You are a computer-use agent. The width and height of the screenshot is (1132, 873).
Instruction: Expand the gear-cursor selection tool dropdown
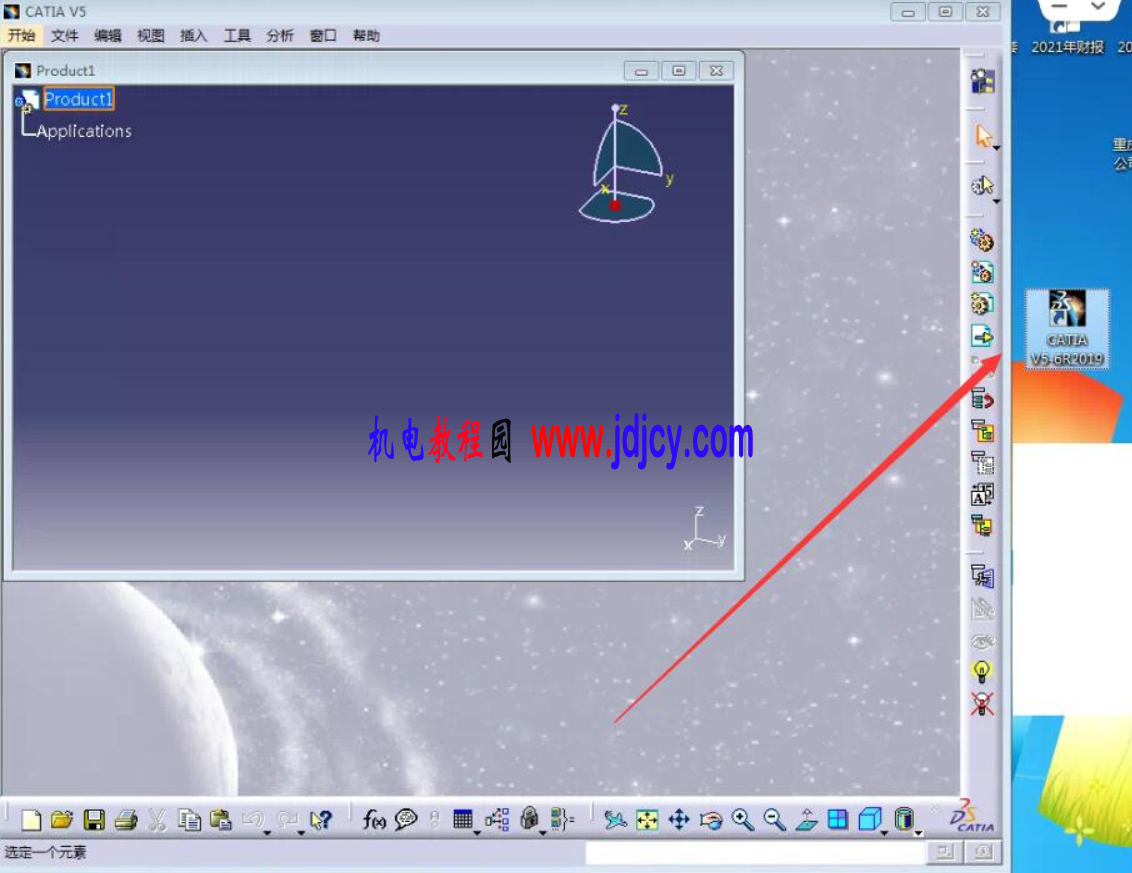[996, 201]
